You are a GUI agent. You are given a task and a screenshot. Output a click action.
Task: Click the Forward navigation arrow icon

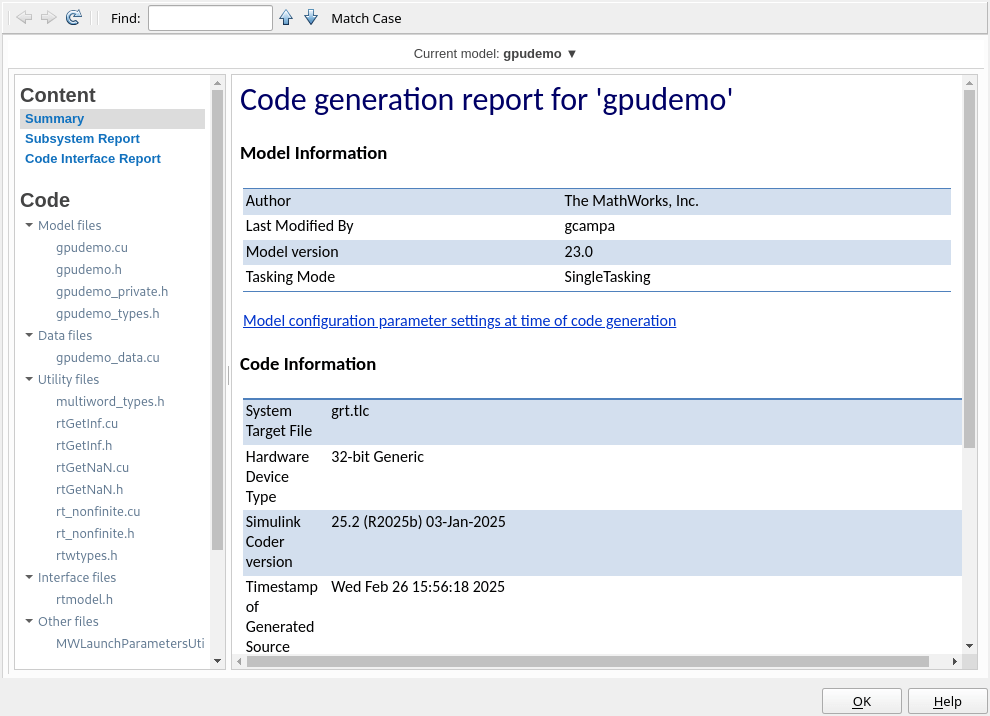point(48,18)
